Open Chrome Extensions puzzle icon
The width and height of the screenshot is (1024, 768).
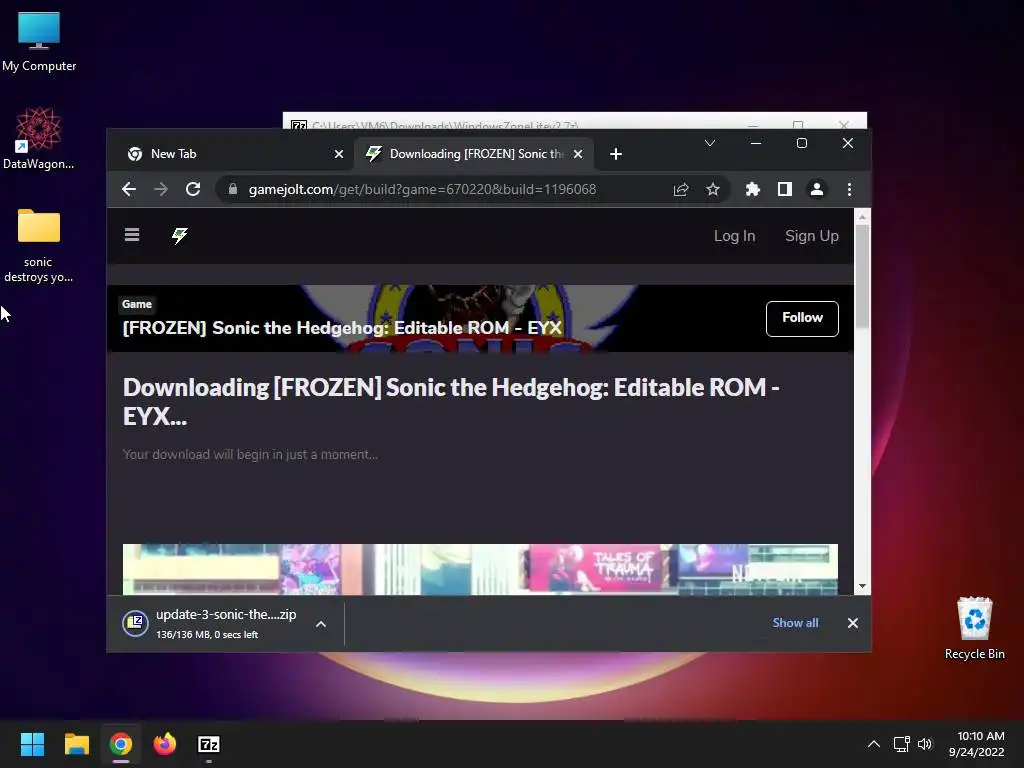[x=752, y=189]
